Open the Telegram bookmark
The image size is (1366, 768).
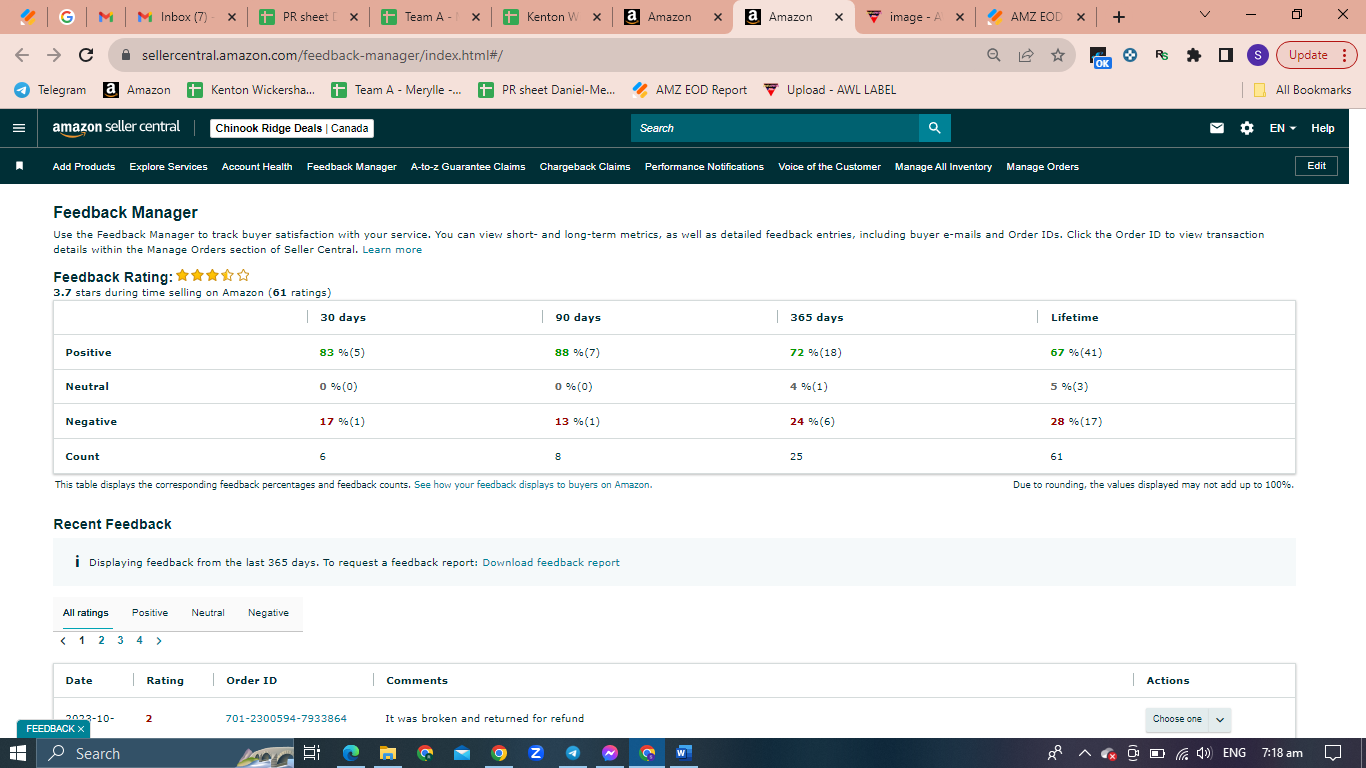50,90
